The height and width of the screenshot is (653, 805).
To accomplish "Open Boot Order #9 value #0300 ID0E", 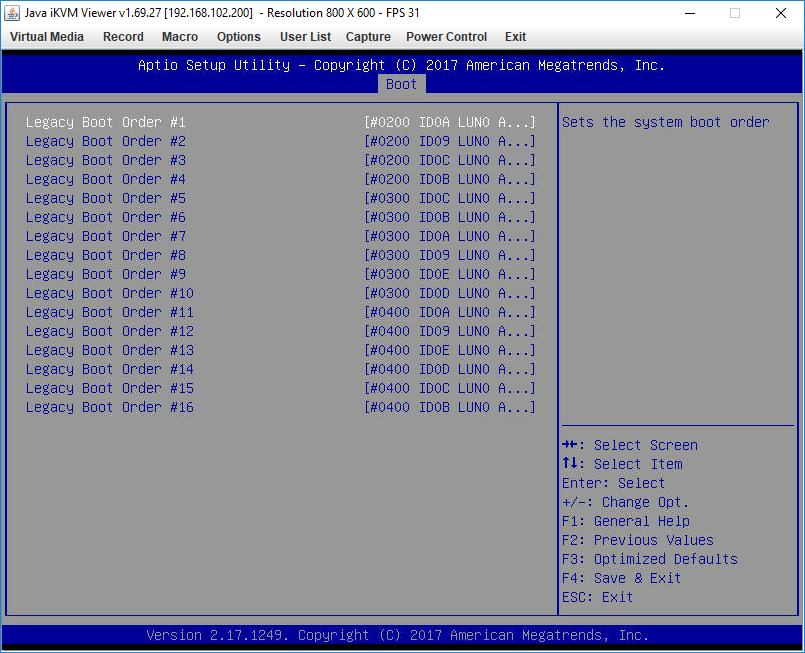I will pos(450,274).
